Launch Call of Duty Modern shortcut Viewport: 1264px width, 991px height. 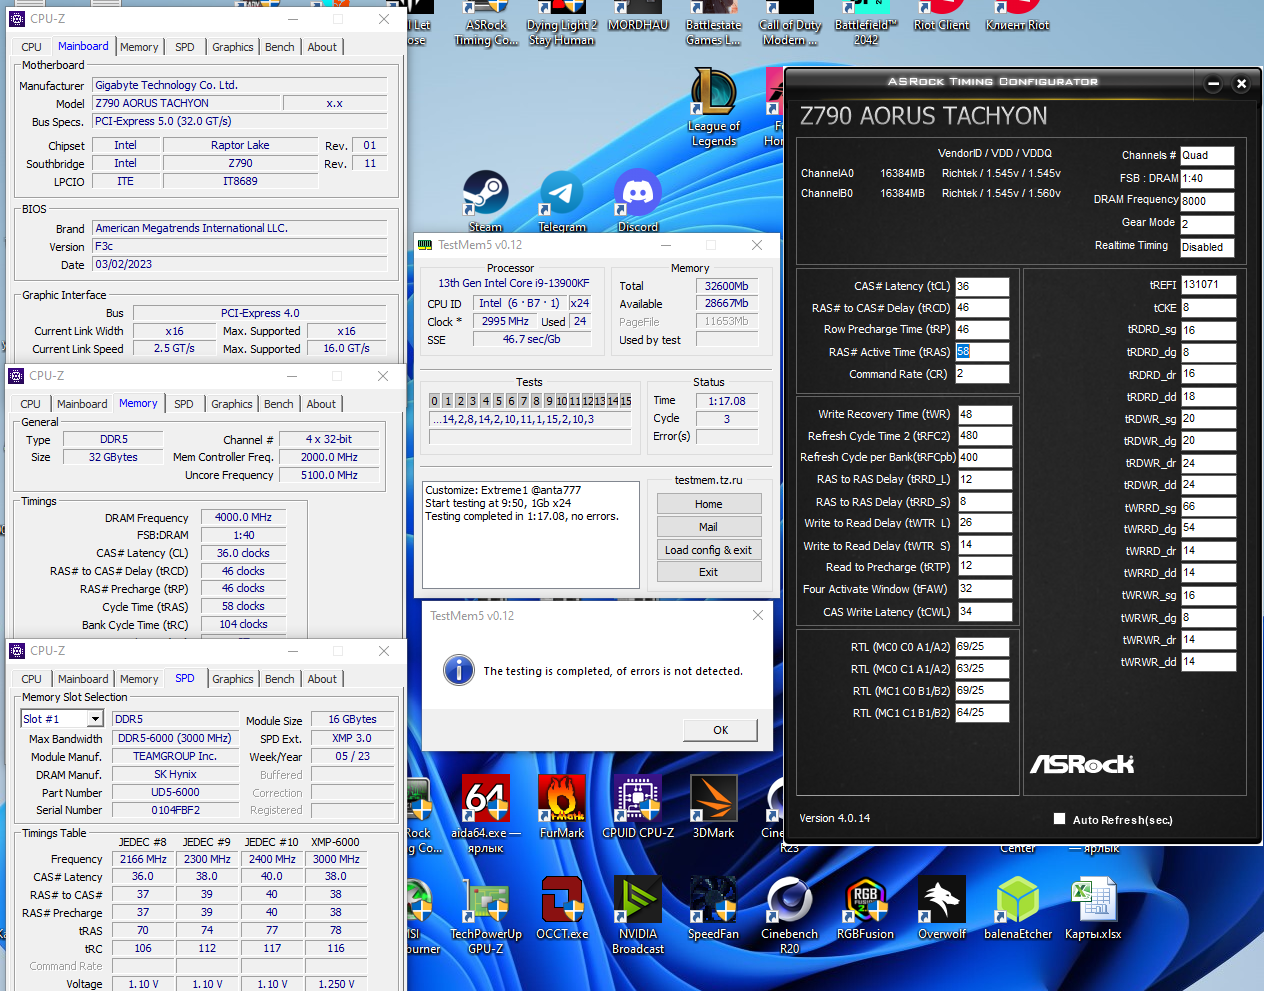coord(789,24)
